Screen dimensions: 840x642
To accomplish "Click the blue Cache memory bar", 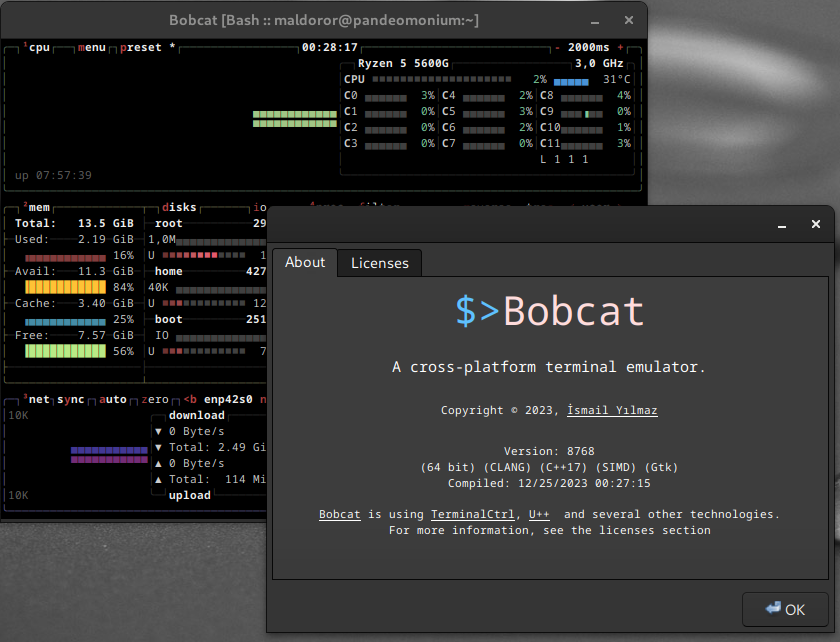I will [x=65, y=322].
